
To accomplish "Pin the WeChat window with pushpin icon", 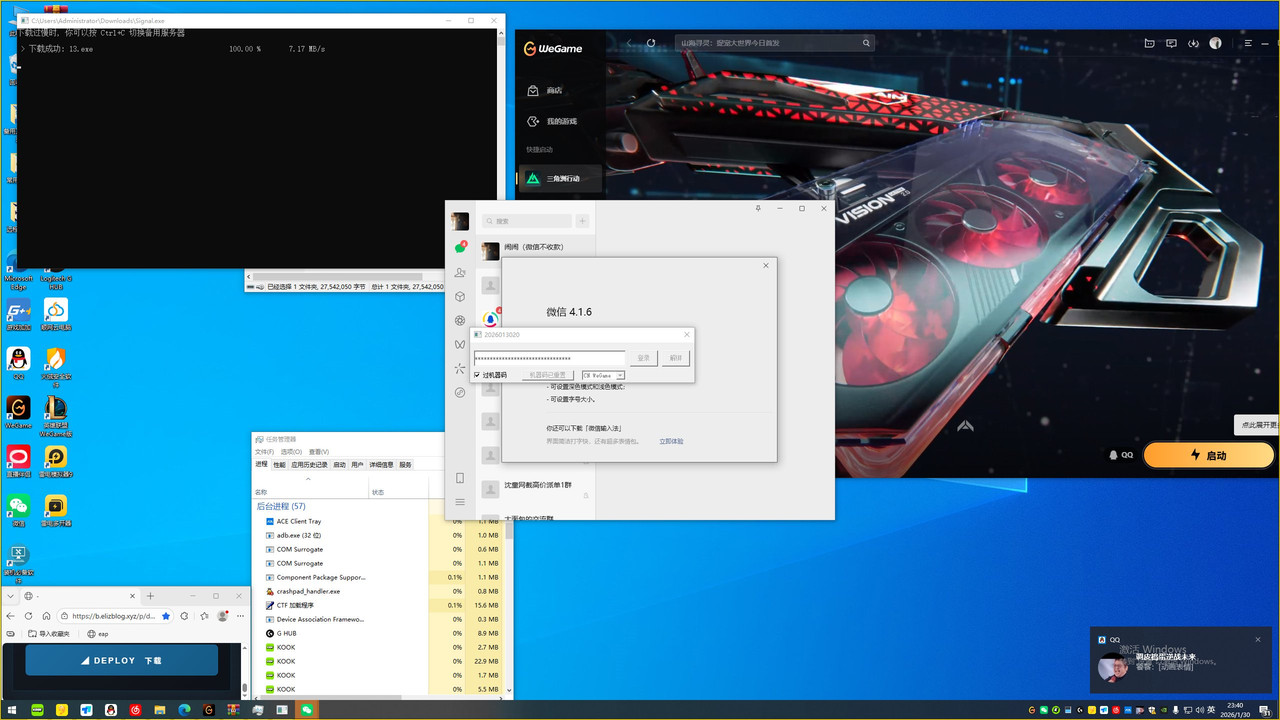I will click(x=758, y=208).
